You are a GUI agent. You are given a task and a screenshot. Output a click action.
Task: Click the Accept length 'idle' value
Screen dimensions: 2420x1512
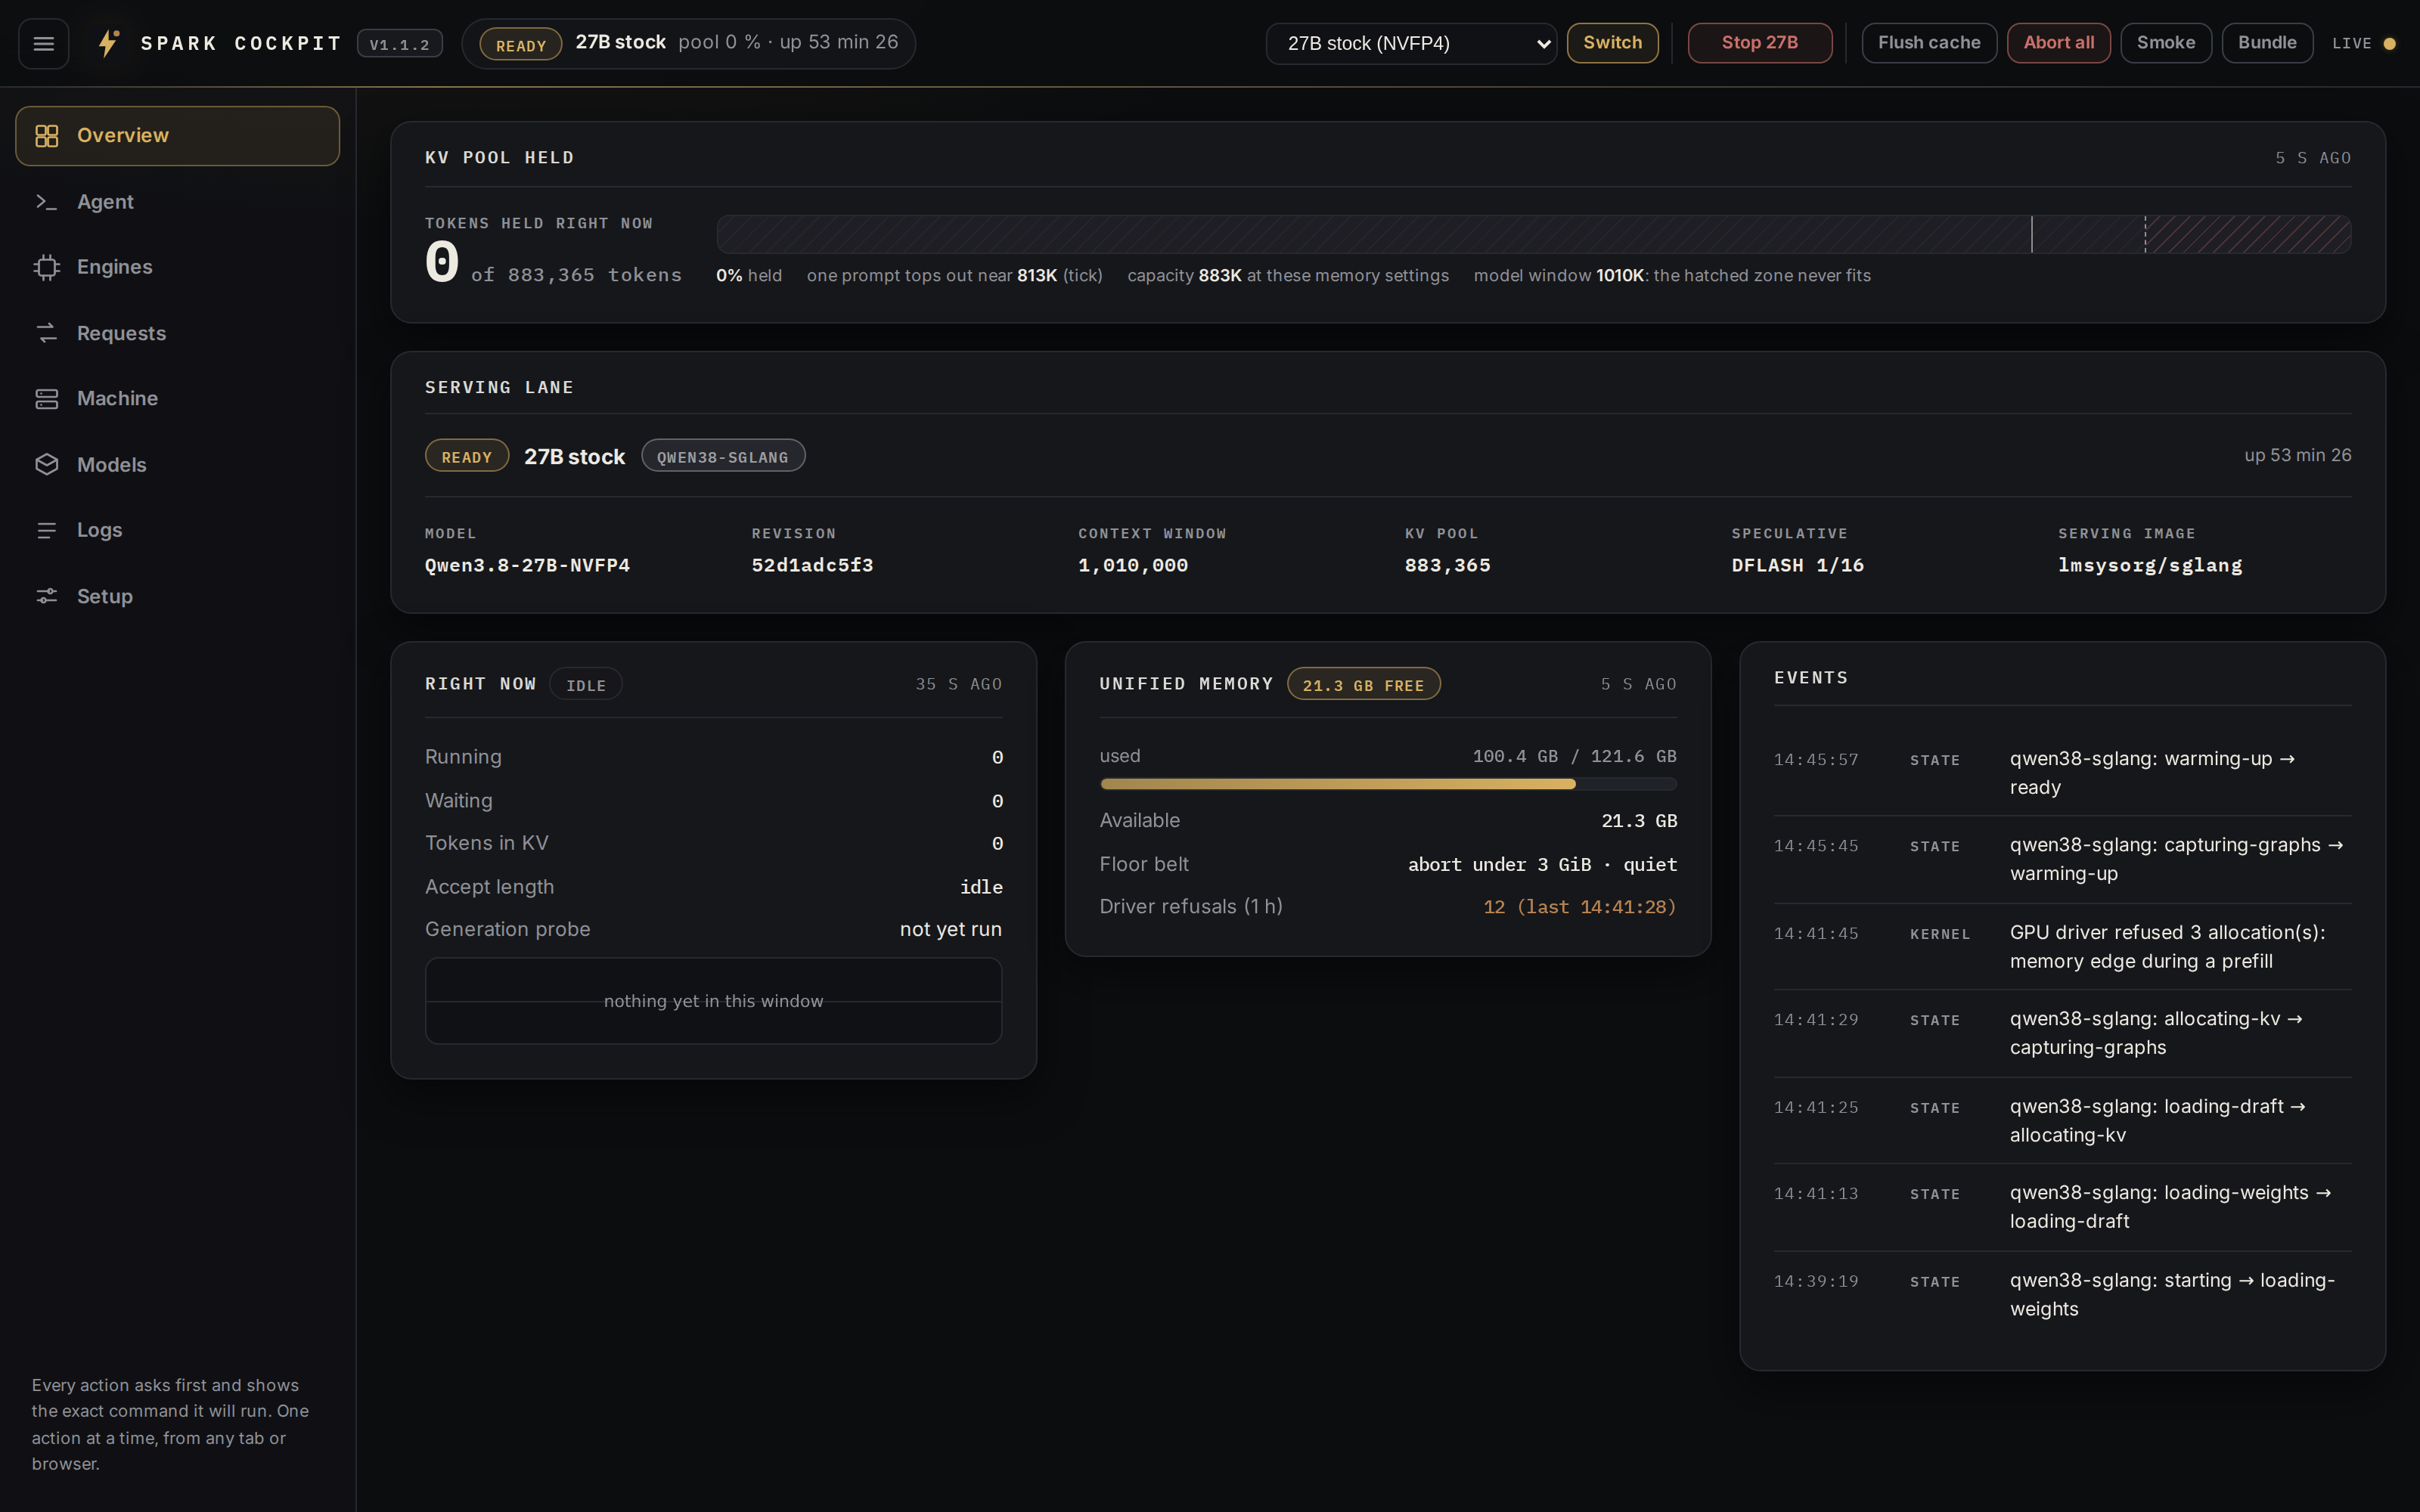pos(981,887)
